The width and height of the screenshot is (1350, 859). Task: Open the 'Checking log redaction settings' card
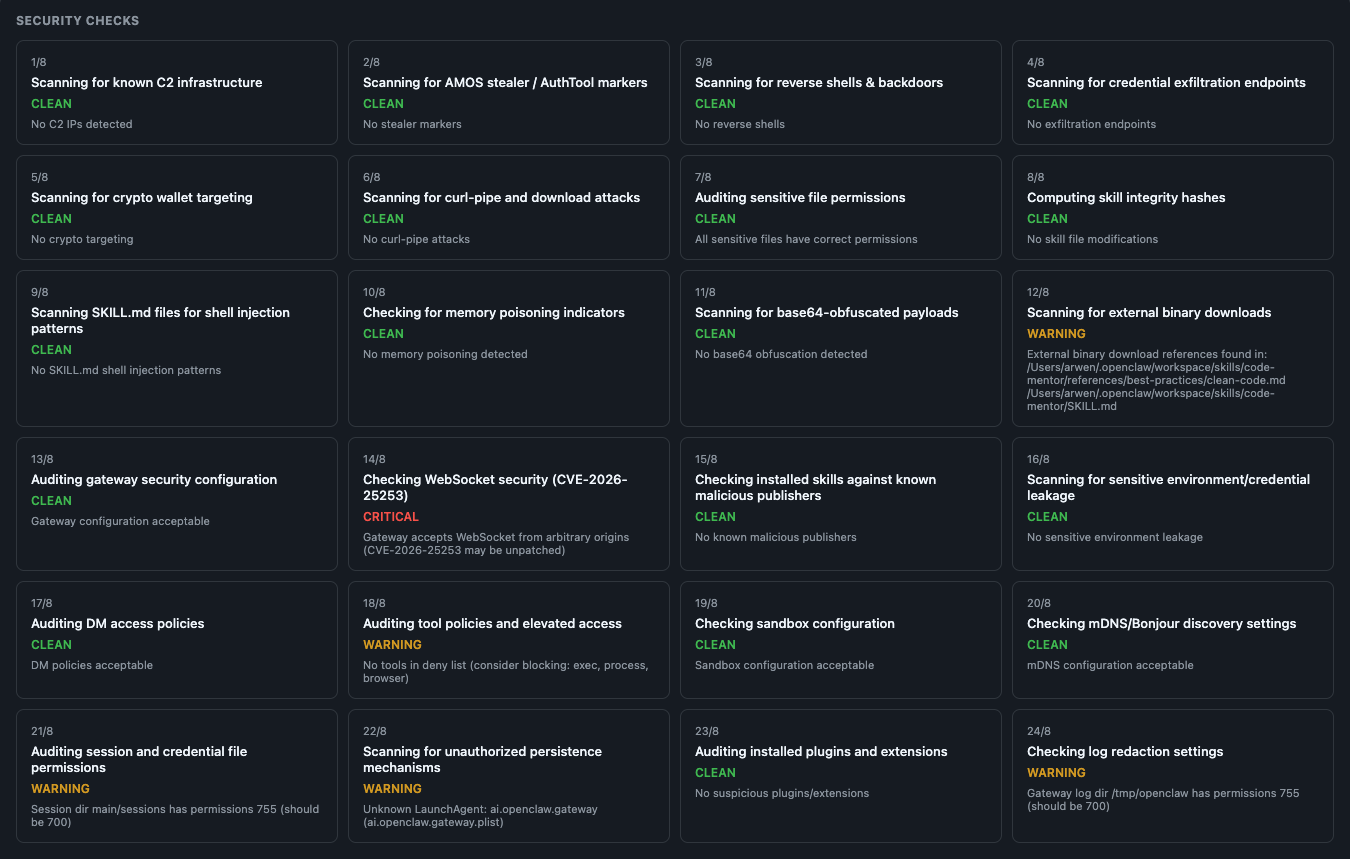pos(1172,776)
